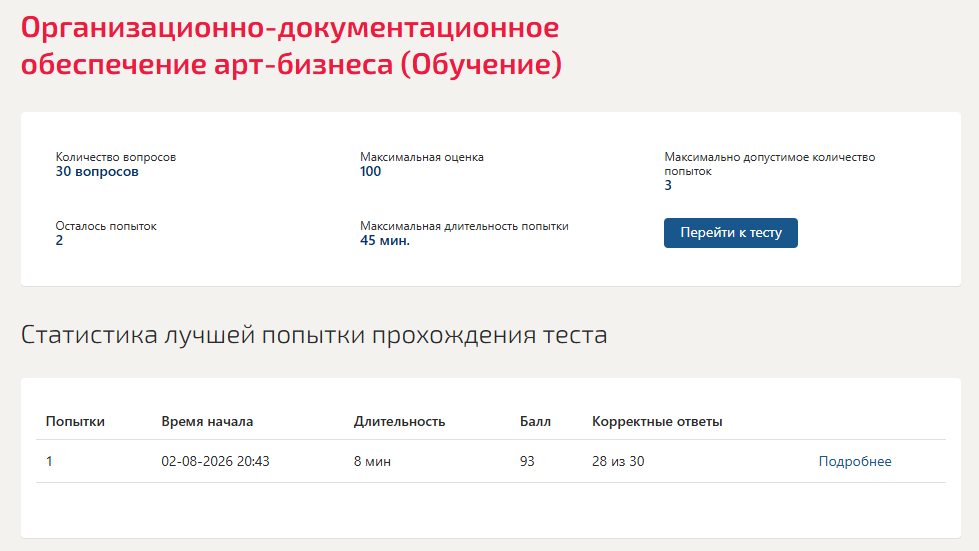Click the '45 мин.' duration value

pos(385,240)
